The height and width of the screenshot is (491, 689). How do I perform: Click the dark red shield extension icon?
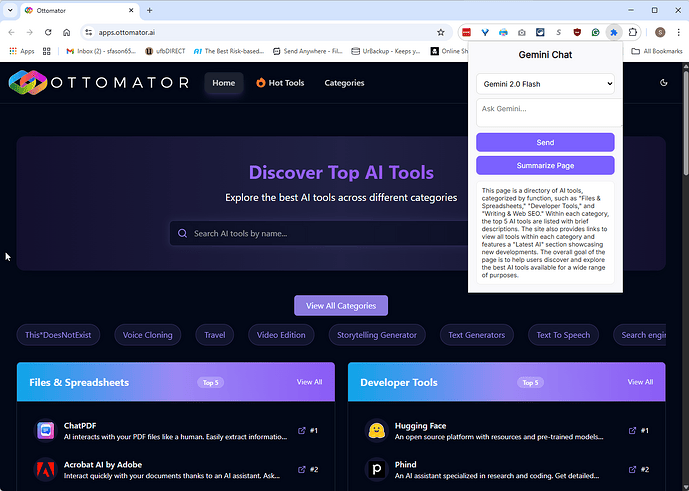pos(577,32)
